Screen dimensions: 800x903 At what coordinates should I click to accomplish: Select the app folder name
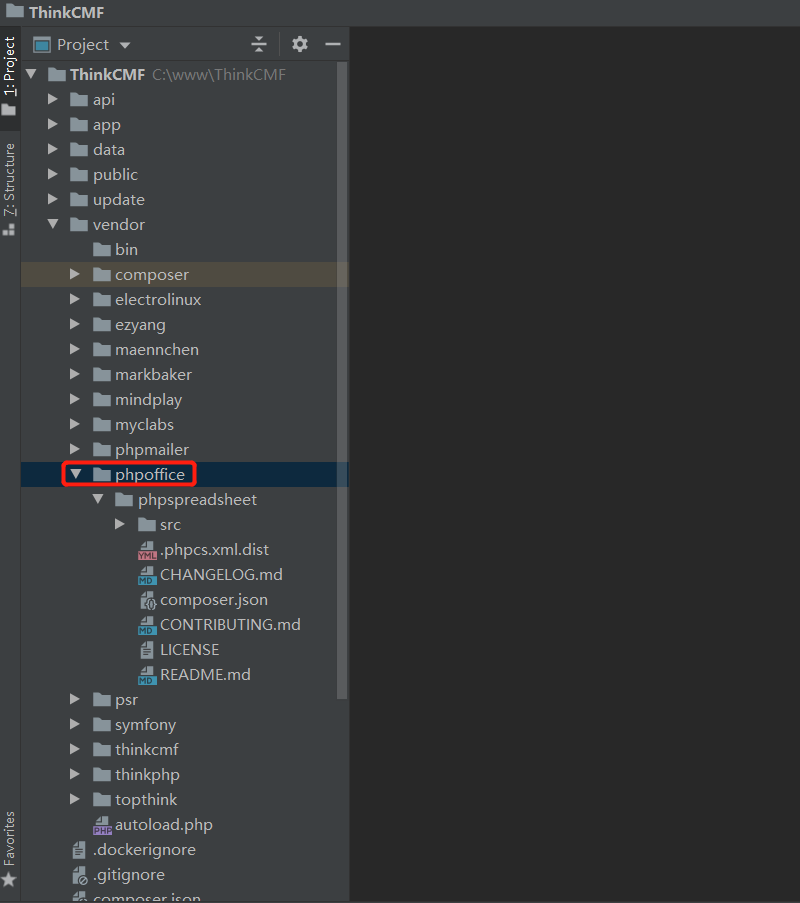coord(107,125)
